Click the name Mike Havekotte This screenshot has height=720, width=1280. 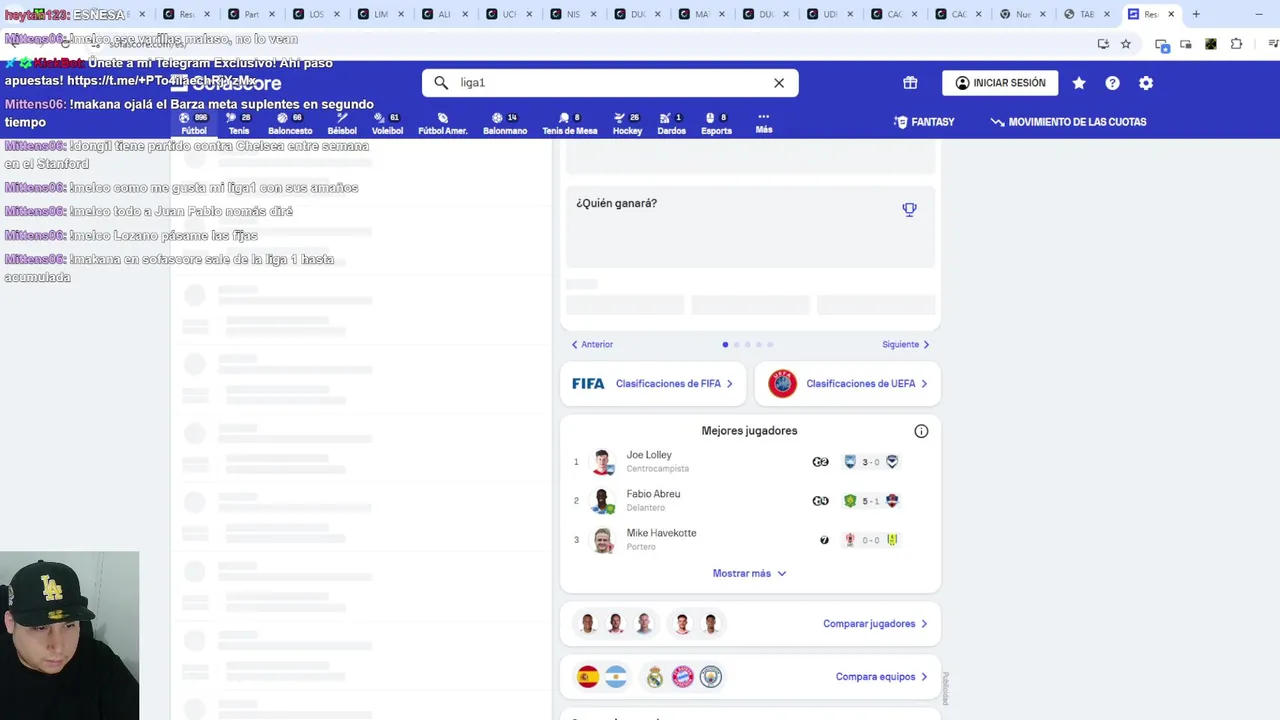point(661,533)
